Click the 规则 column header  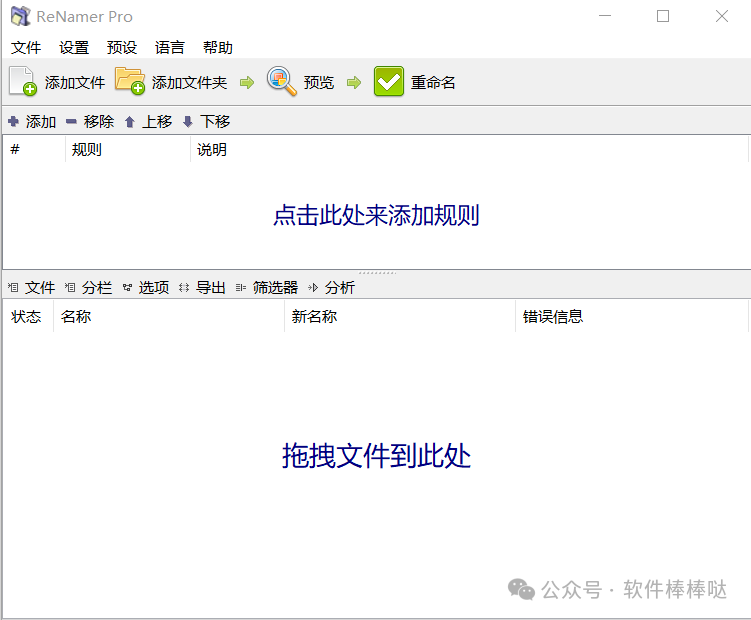pyautogui.click(x=128, y=149)
